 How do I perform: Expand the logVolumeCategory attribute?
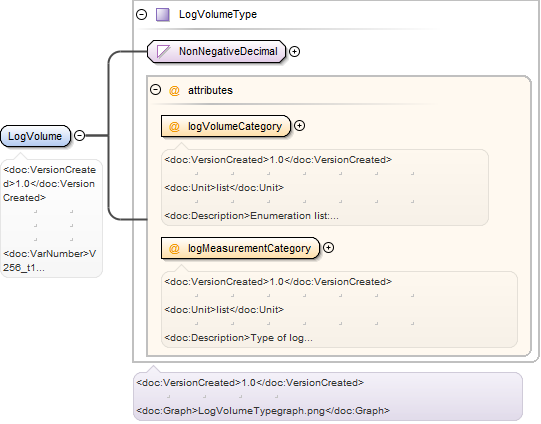click(x=299, y=126)
